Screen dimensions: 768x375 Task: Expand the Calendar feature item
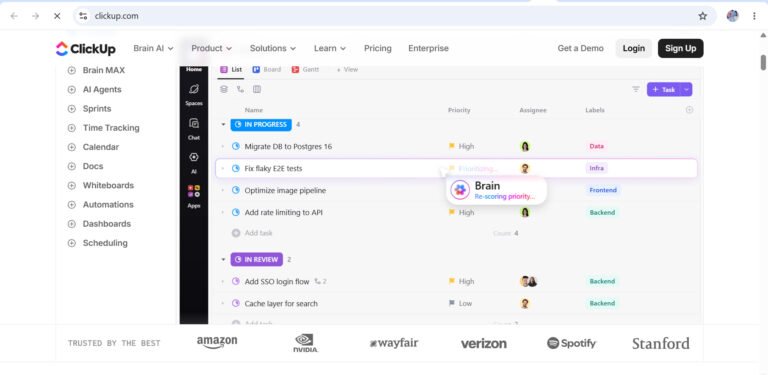coord(72,147)
